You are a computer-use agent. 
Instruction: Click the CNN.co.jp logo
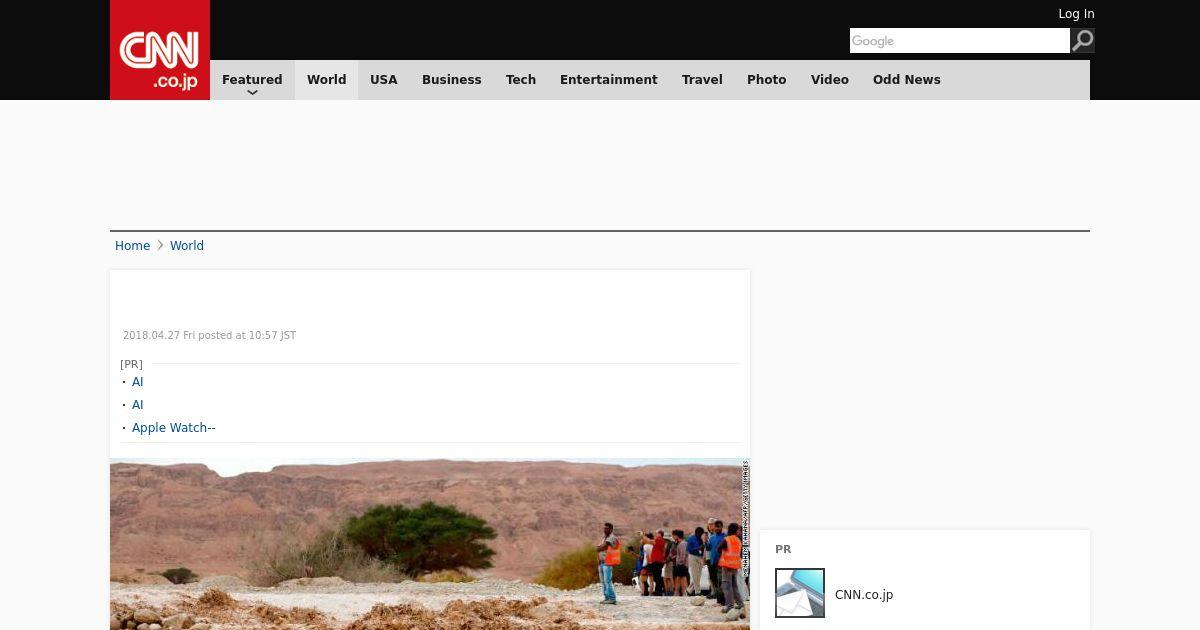pyautogui.click(x=160, y=50)
